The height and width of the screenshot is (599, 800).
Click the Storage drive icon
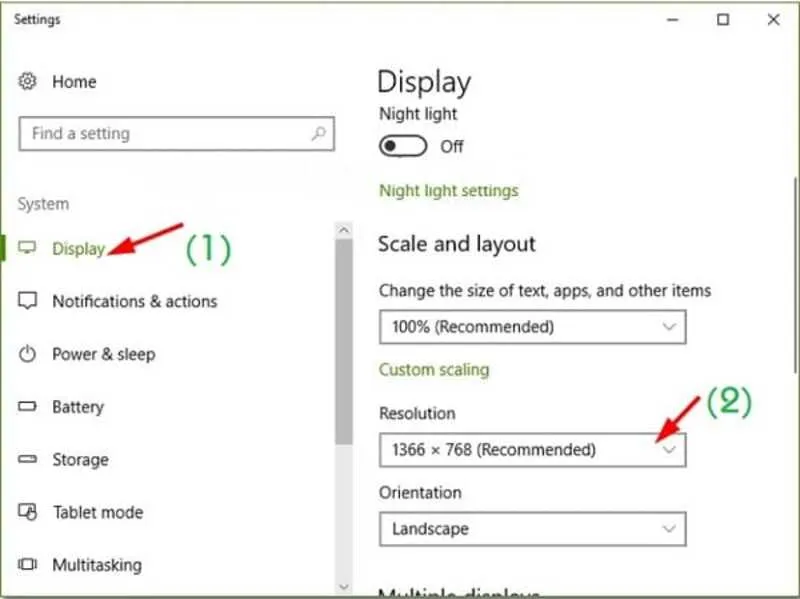[28, 460]
